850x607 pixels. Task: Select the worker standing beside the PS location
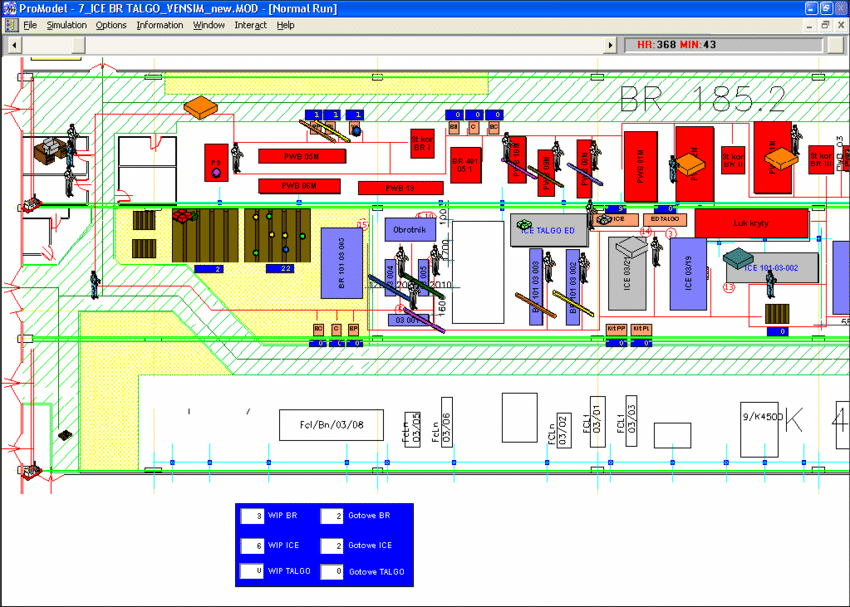(236, 158)
